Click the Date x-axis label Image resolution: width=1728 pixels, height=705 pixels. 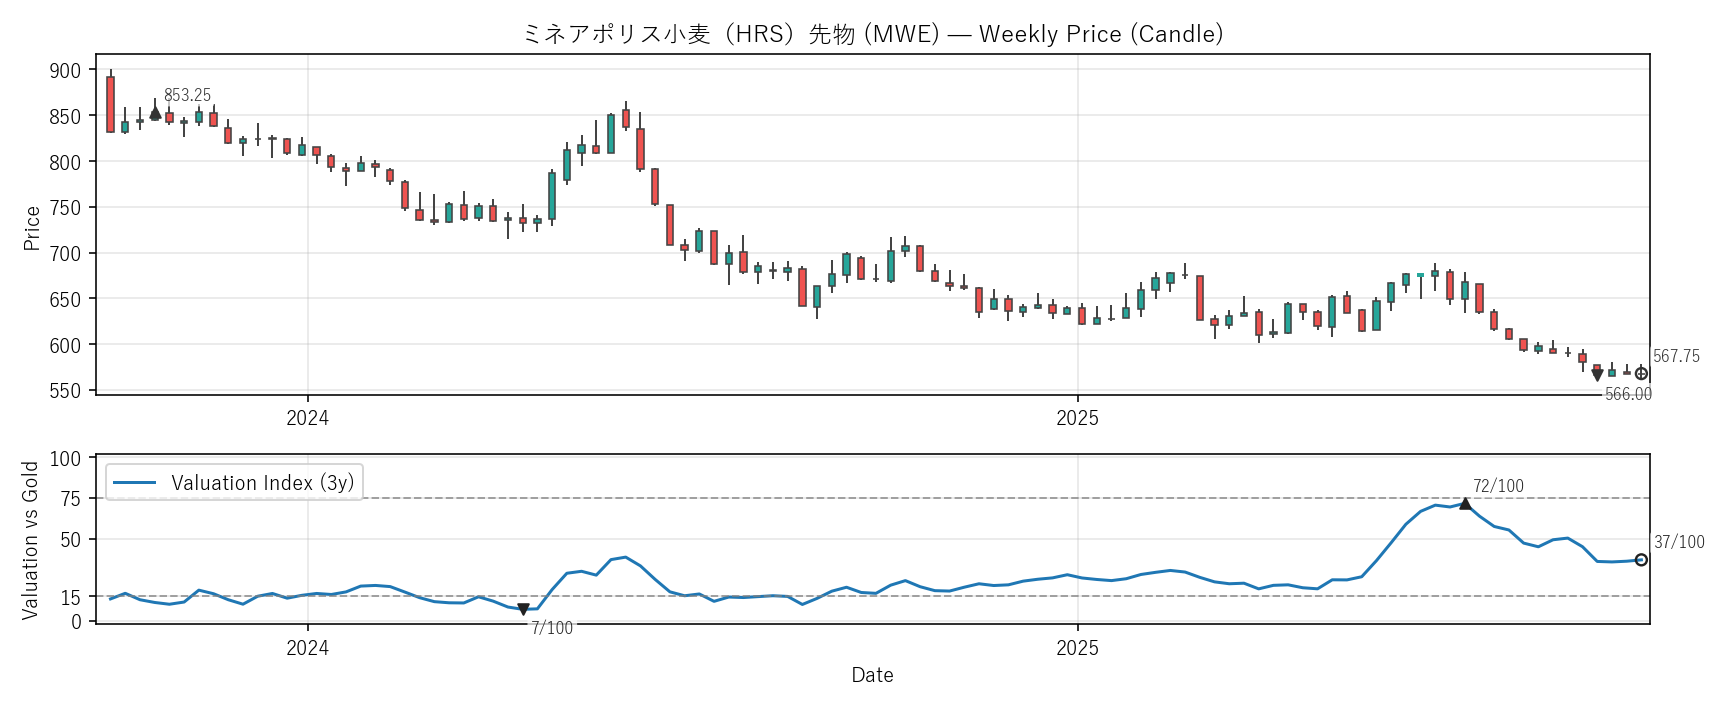872,675
